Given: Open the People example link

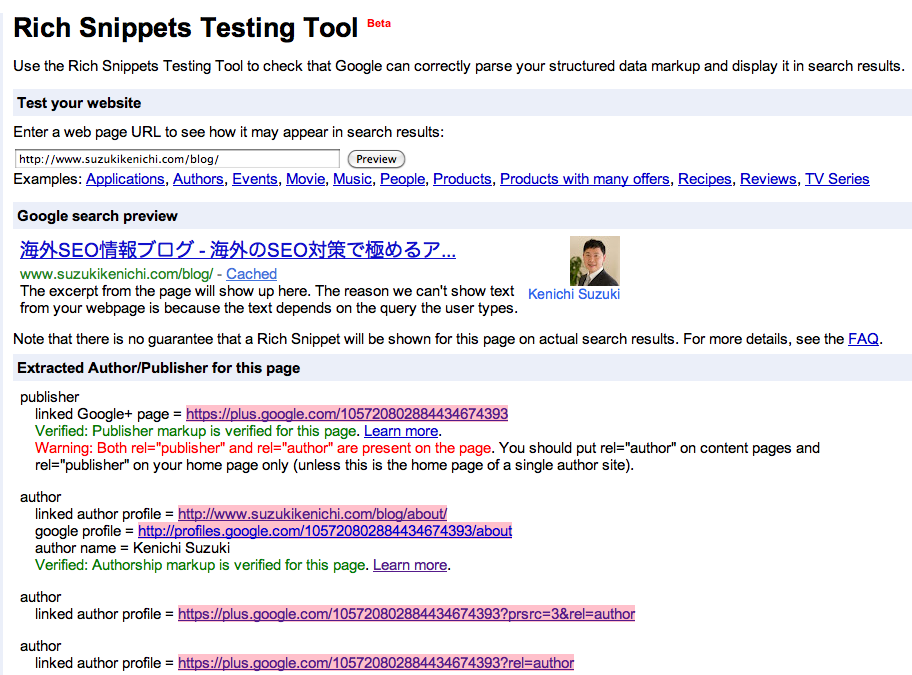Looking at the screenshot, I should click(402, 179).
